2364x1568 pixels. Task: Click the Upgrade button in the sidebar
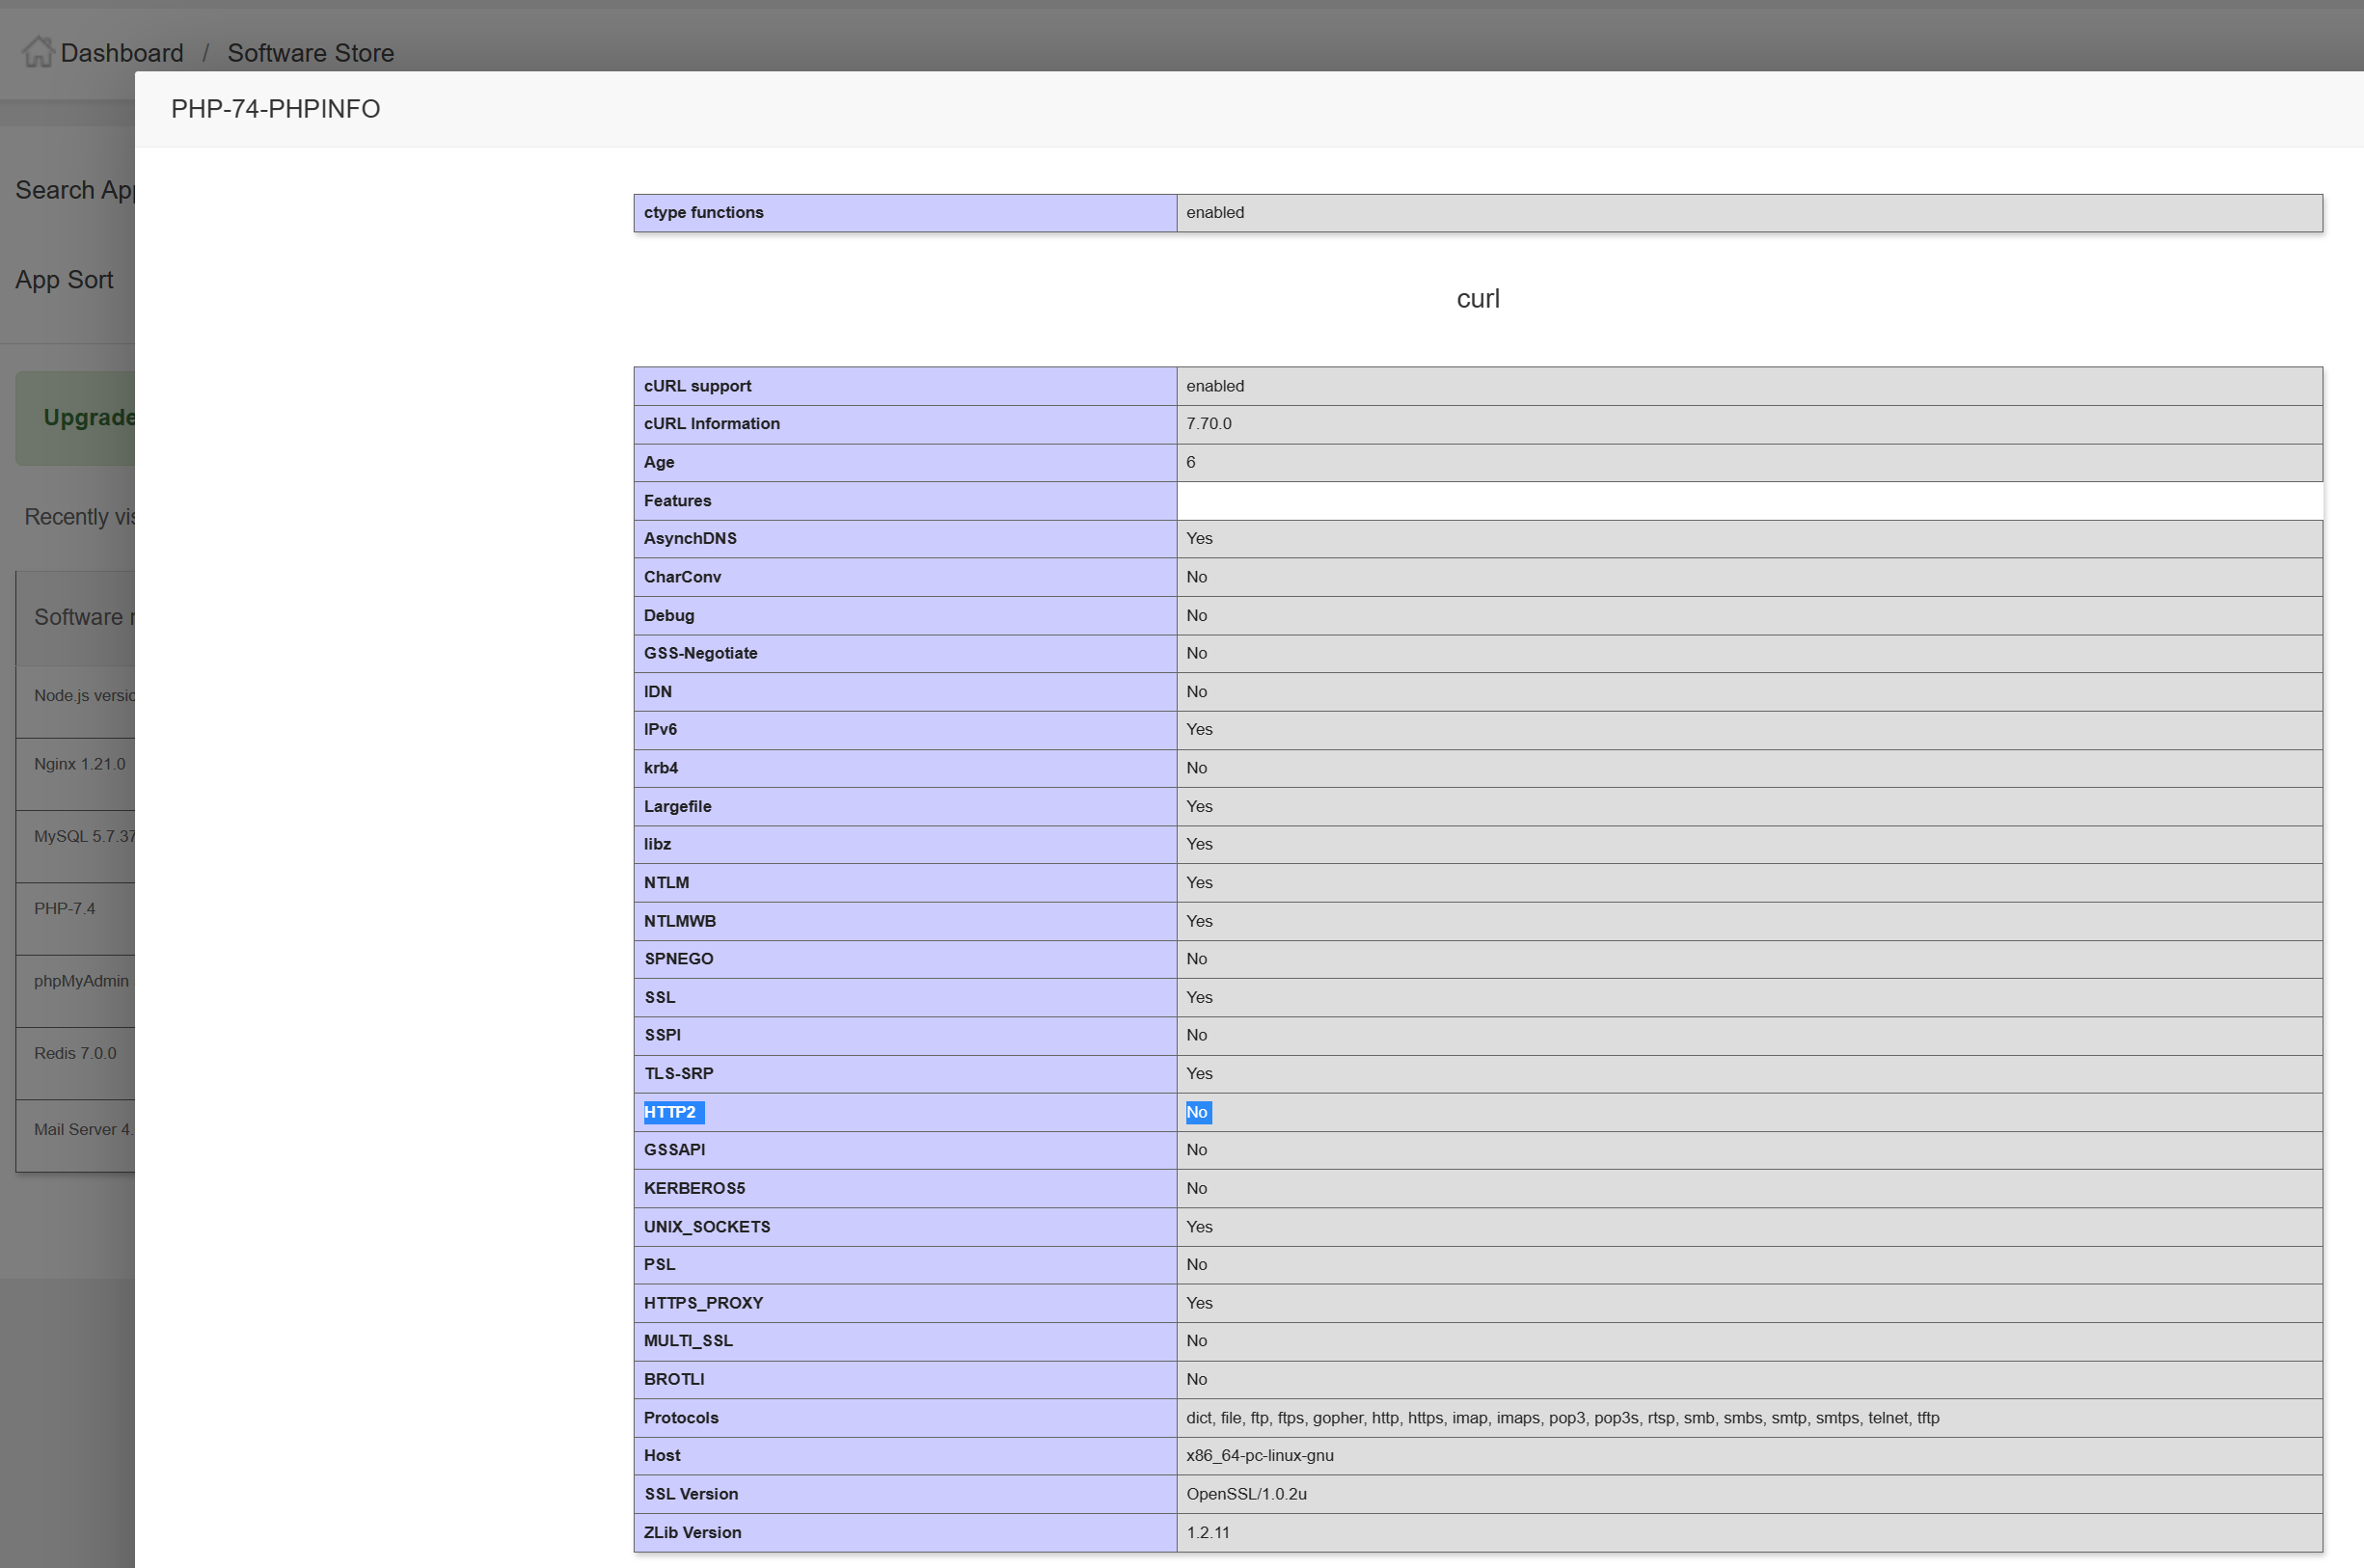point(90,417)
